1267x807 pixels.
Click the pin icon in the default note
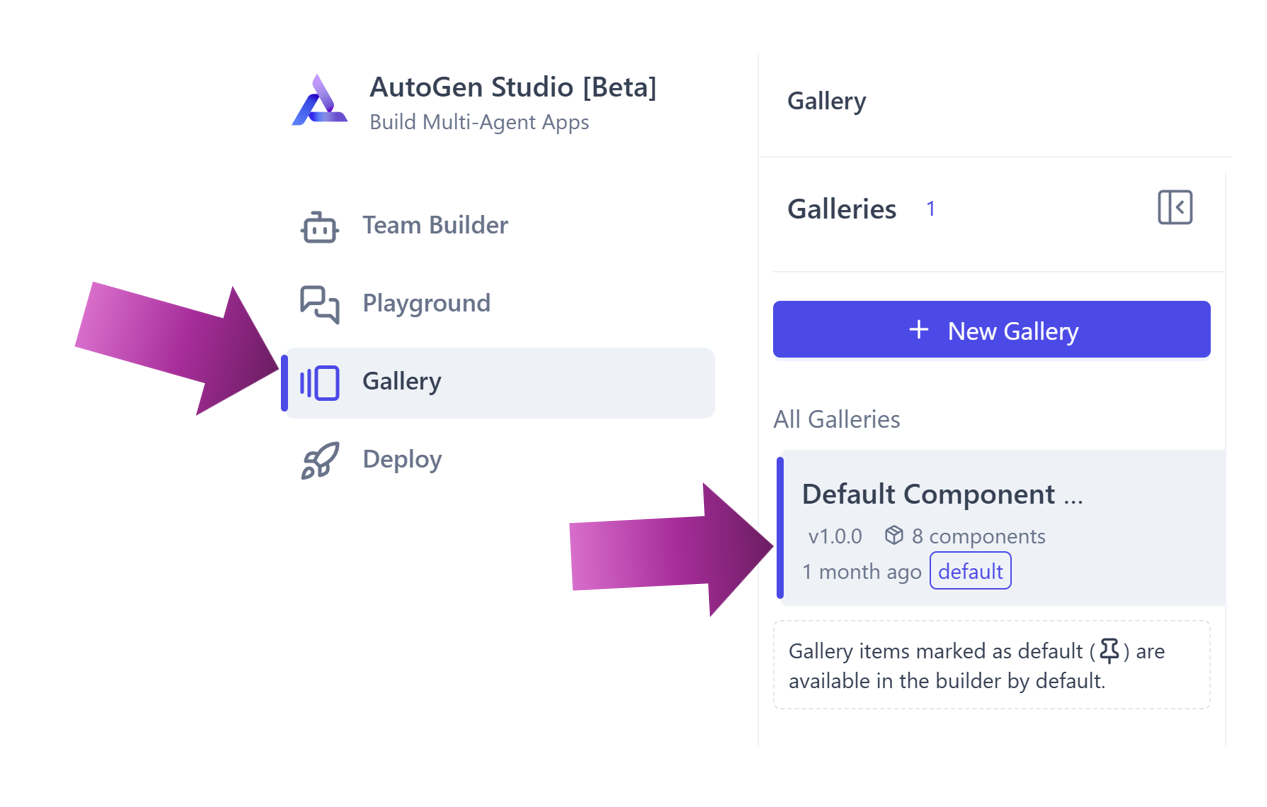click(1109, 650)
